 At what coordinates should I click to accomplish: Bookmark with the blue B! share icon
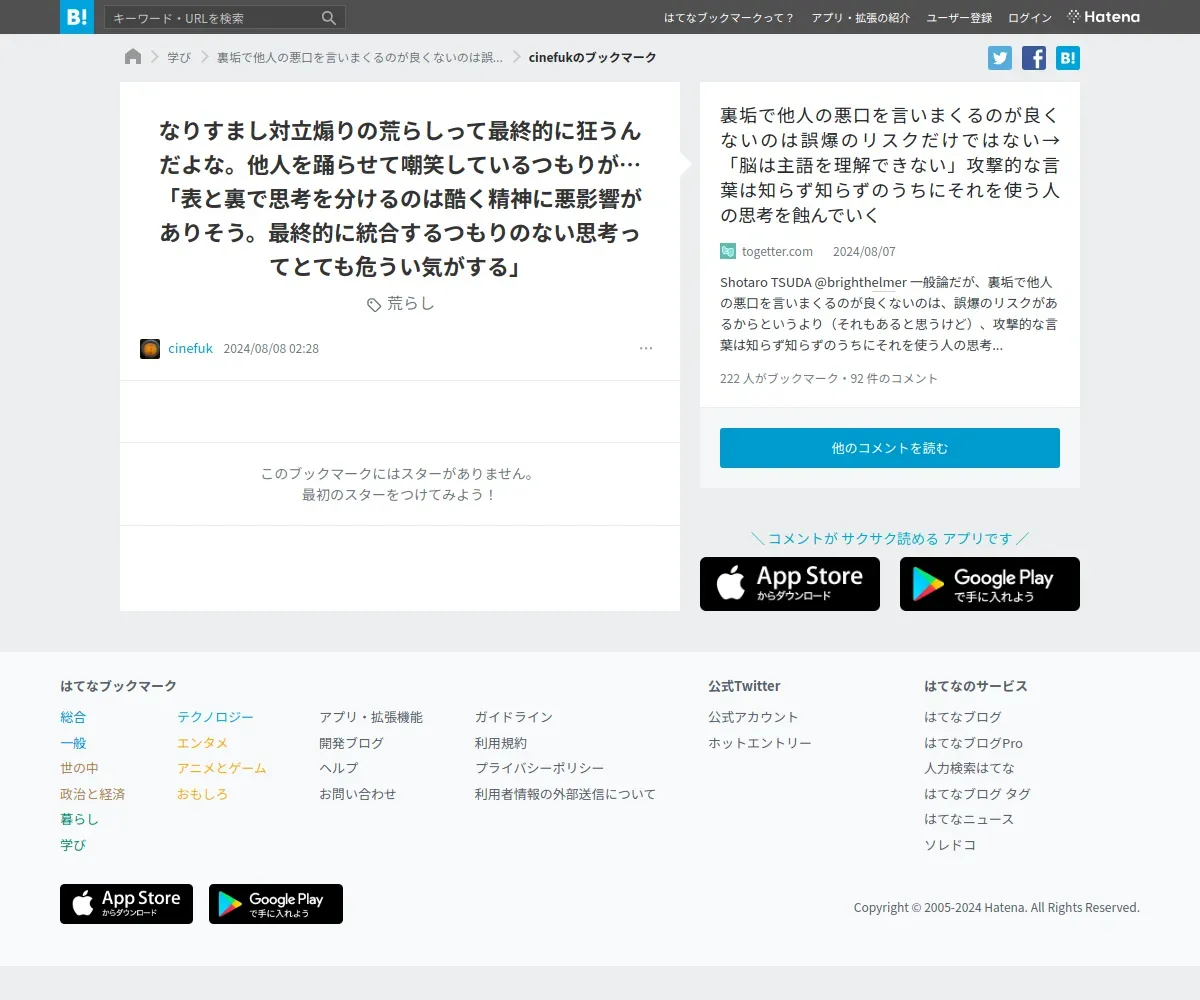[x=1068, y=58]
